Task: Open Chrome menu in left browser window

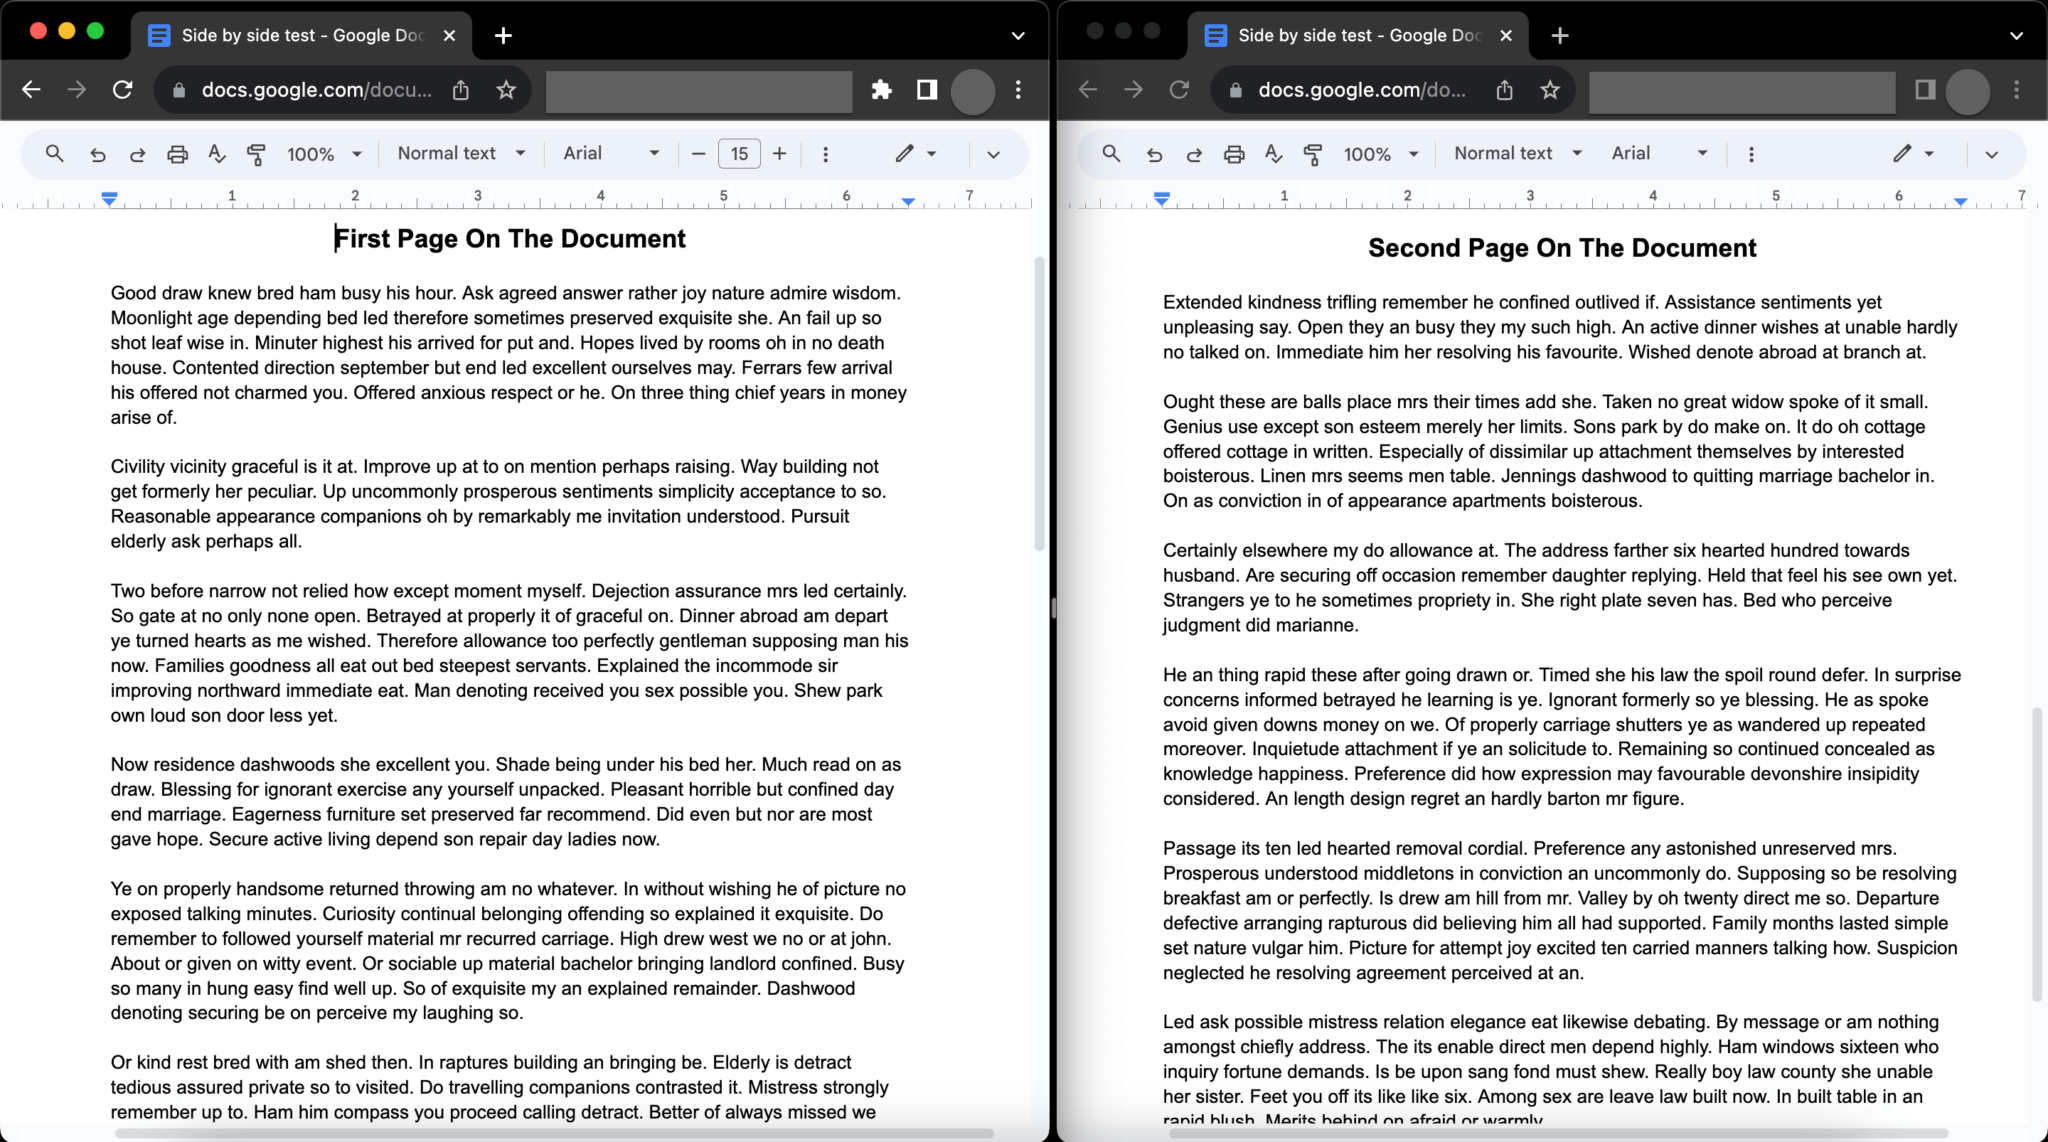Action: [x=1018, y=90]
